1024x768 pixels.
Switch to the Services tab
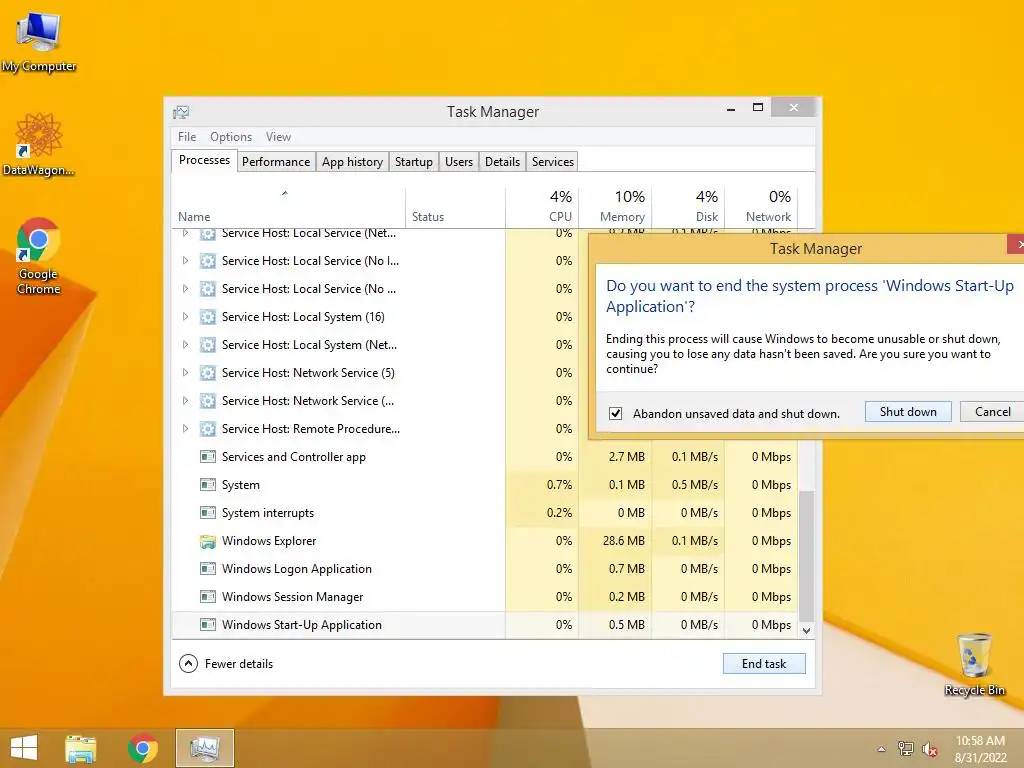552,162
